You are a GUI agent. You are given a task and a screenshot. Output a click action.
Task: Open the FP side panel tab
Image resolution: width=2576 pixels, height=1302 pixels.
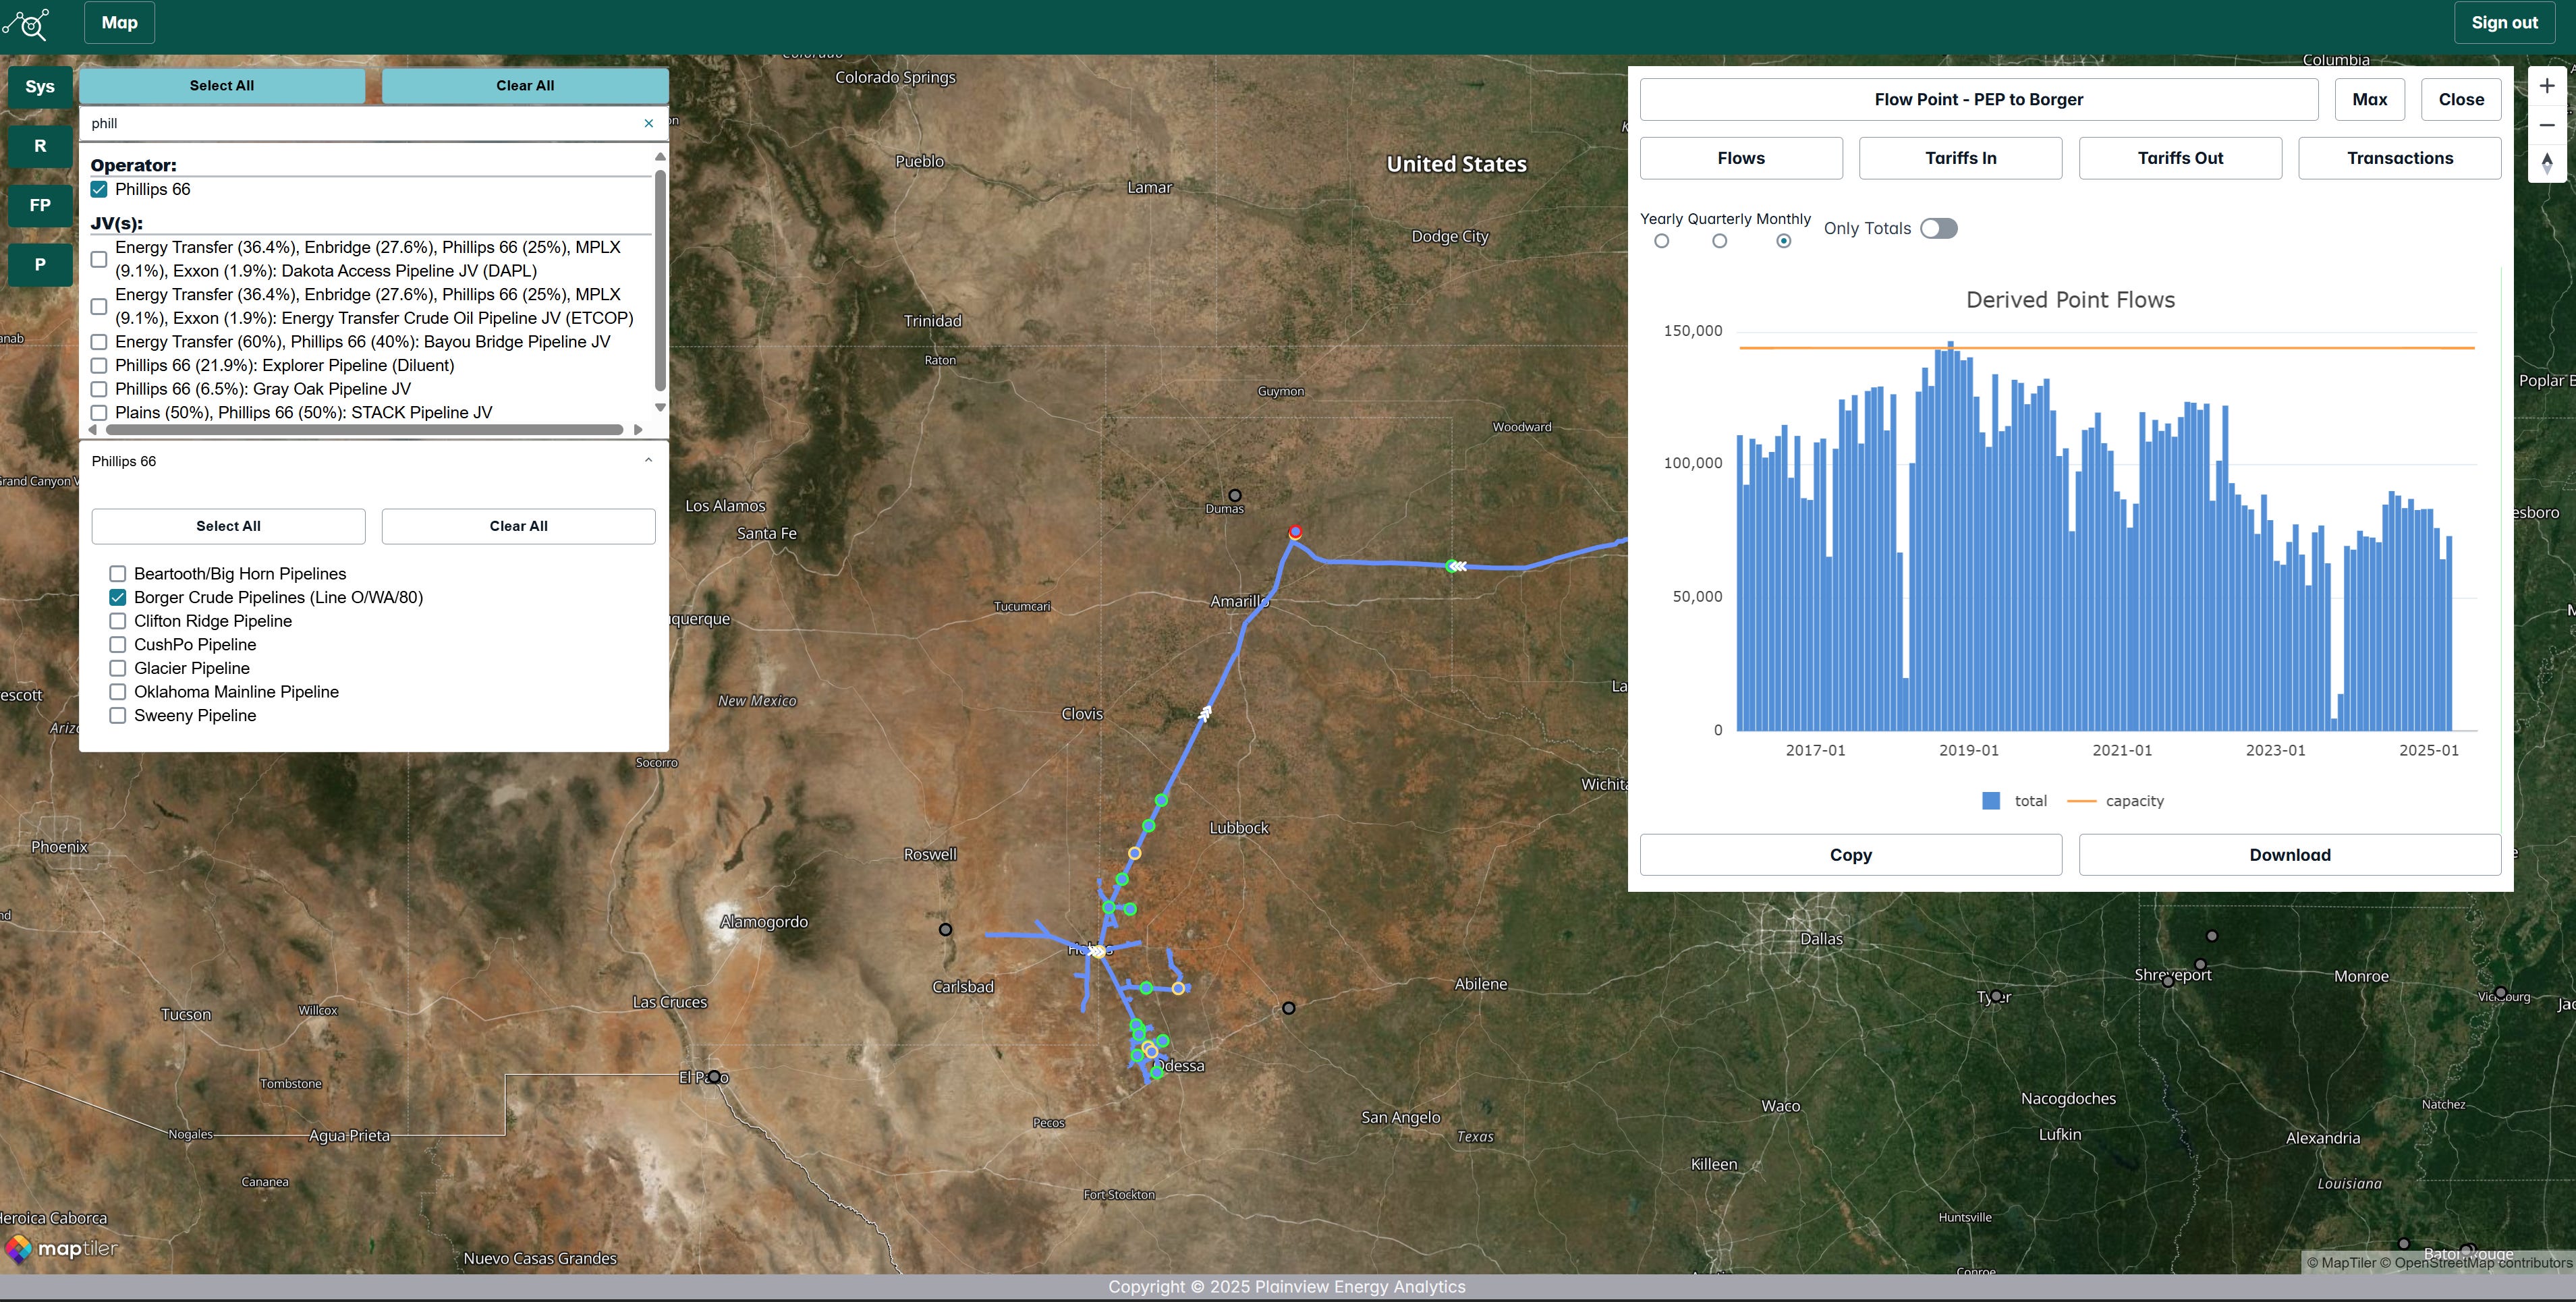(x=40, y=205)
